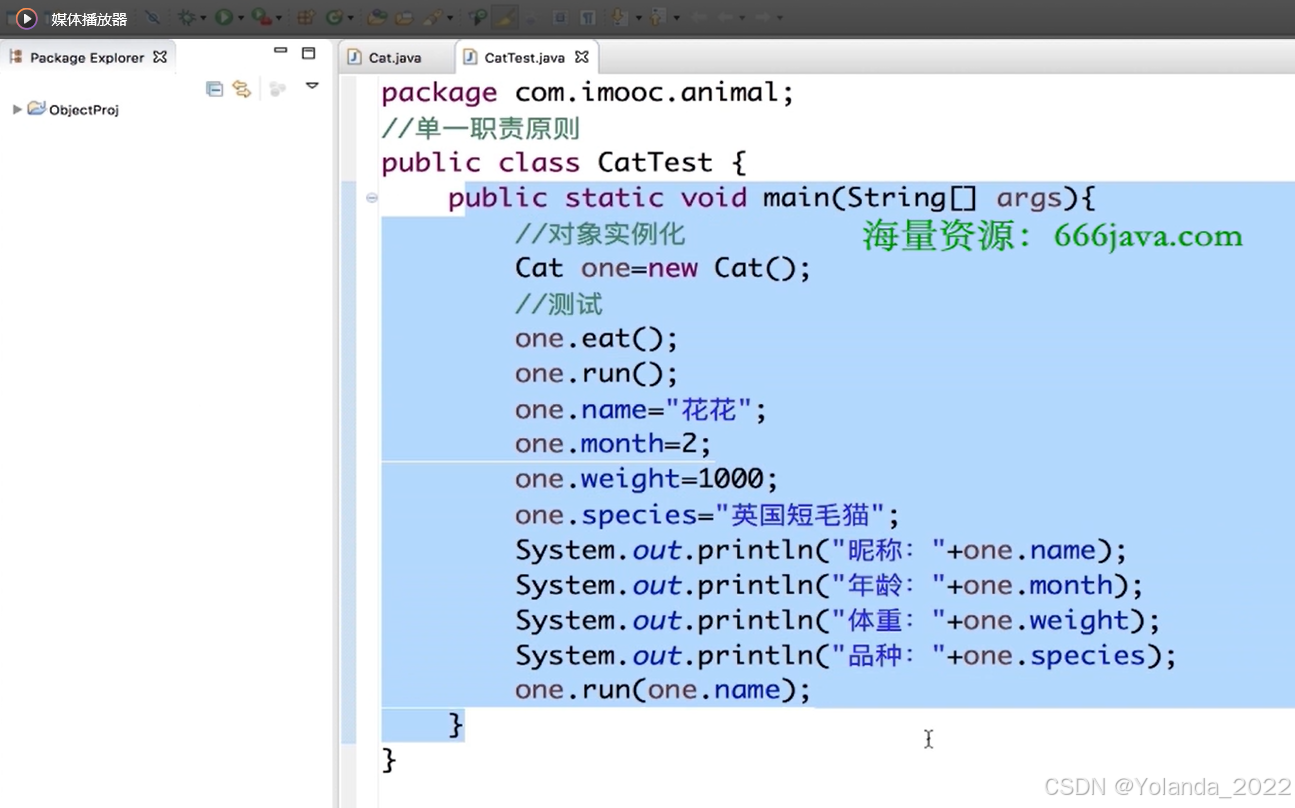Click the println "年龄" statement
Image resolution: width=1295 pixels, height=808 pixels.
[x=829, y=585]
